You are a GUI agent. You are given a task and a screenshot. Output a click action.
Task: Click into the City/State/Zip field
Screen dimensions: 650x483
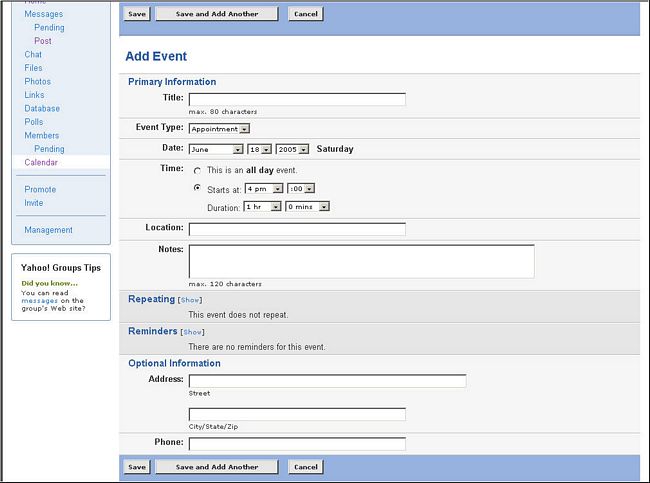pyautogui.click(x=297, y=414)
